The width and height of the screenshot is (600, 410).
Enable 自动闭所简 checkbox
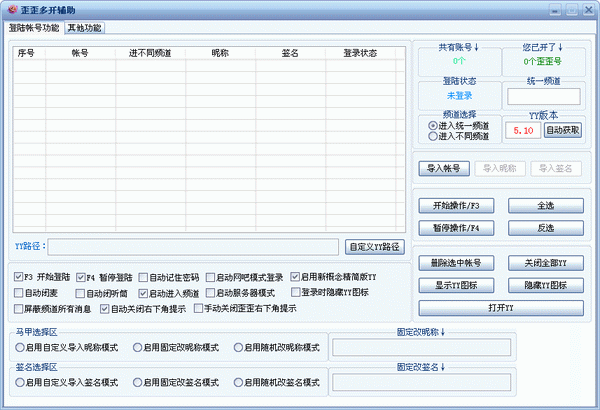80,293
